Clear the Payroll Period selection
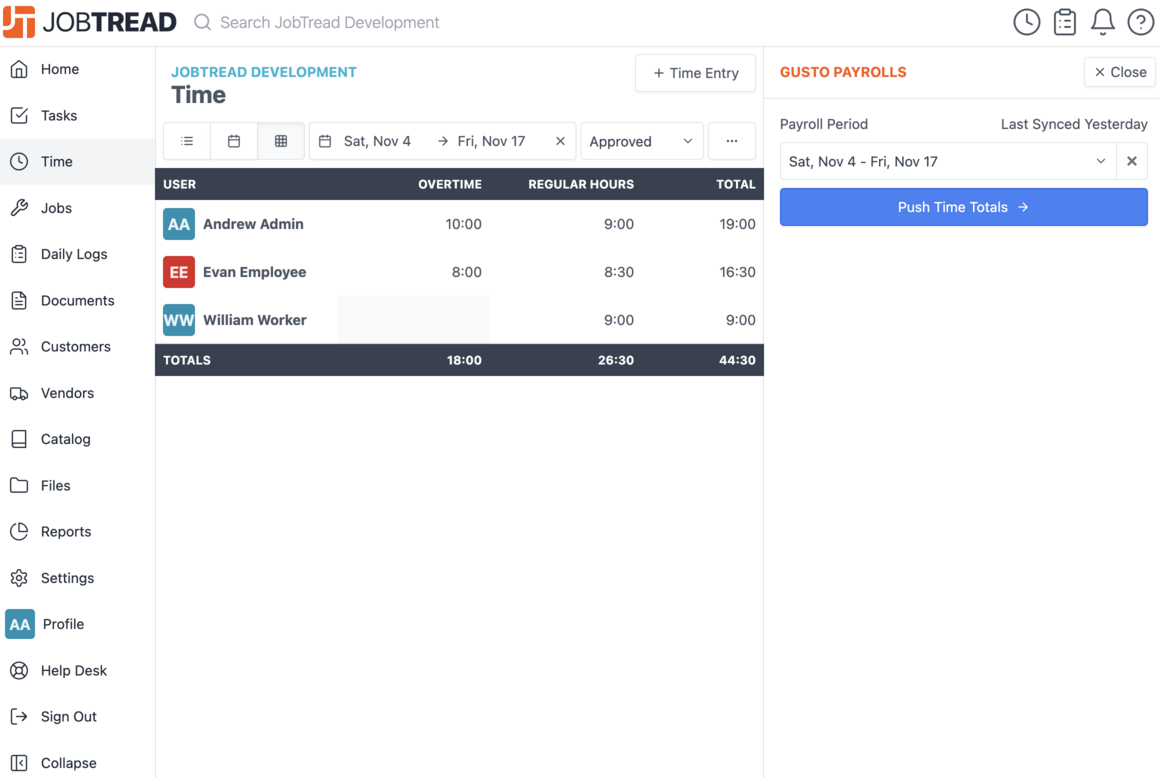Image resolution: width=1160 pixels, height=778 pixels. coord(1131,161)
